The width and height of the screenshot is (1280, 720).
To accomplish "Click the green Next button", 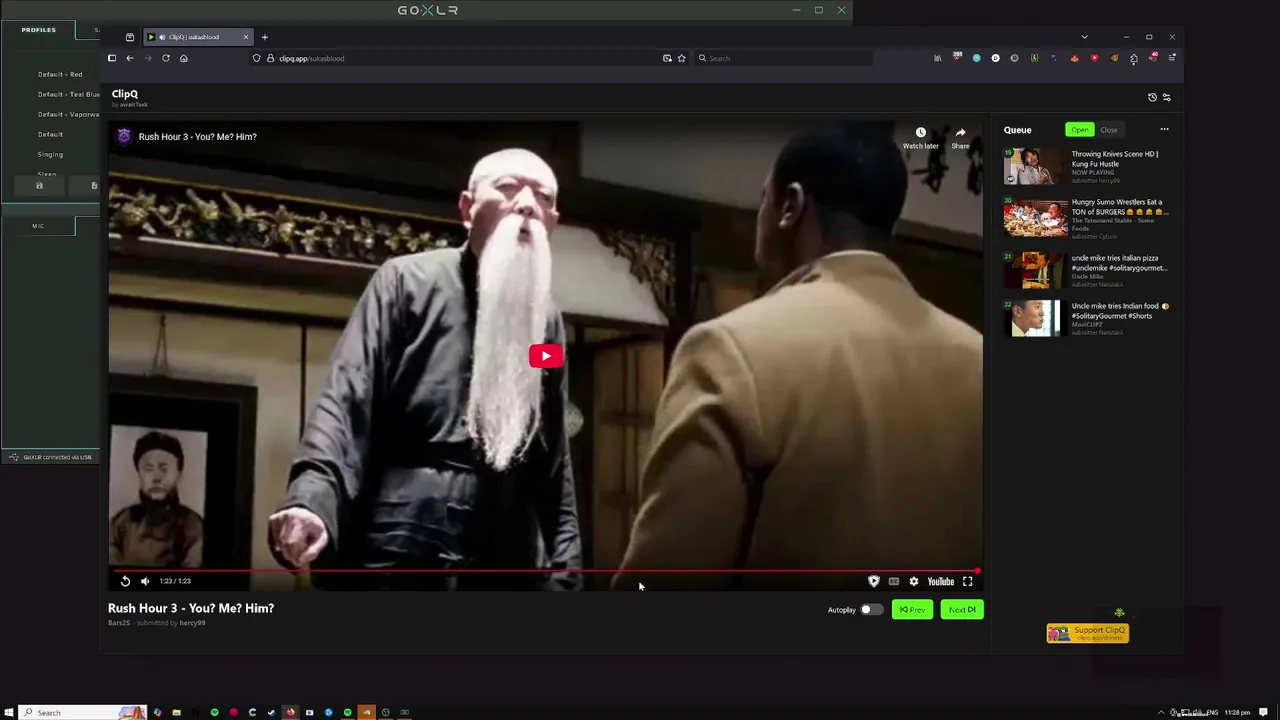I will point(962,609).
